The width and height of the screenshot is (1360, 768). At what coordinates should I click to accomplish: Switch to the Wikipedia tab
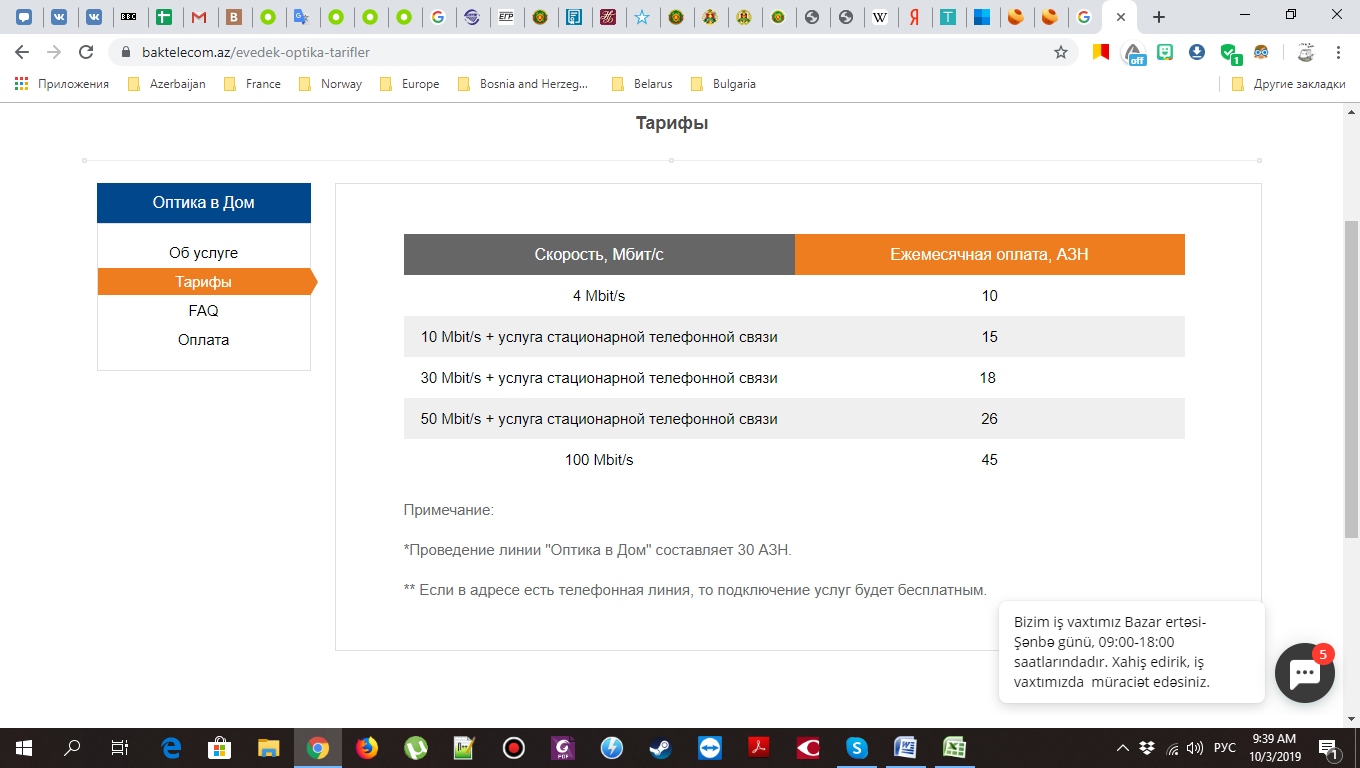coord(879,17)
